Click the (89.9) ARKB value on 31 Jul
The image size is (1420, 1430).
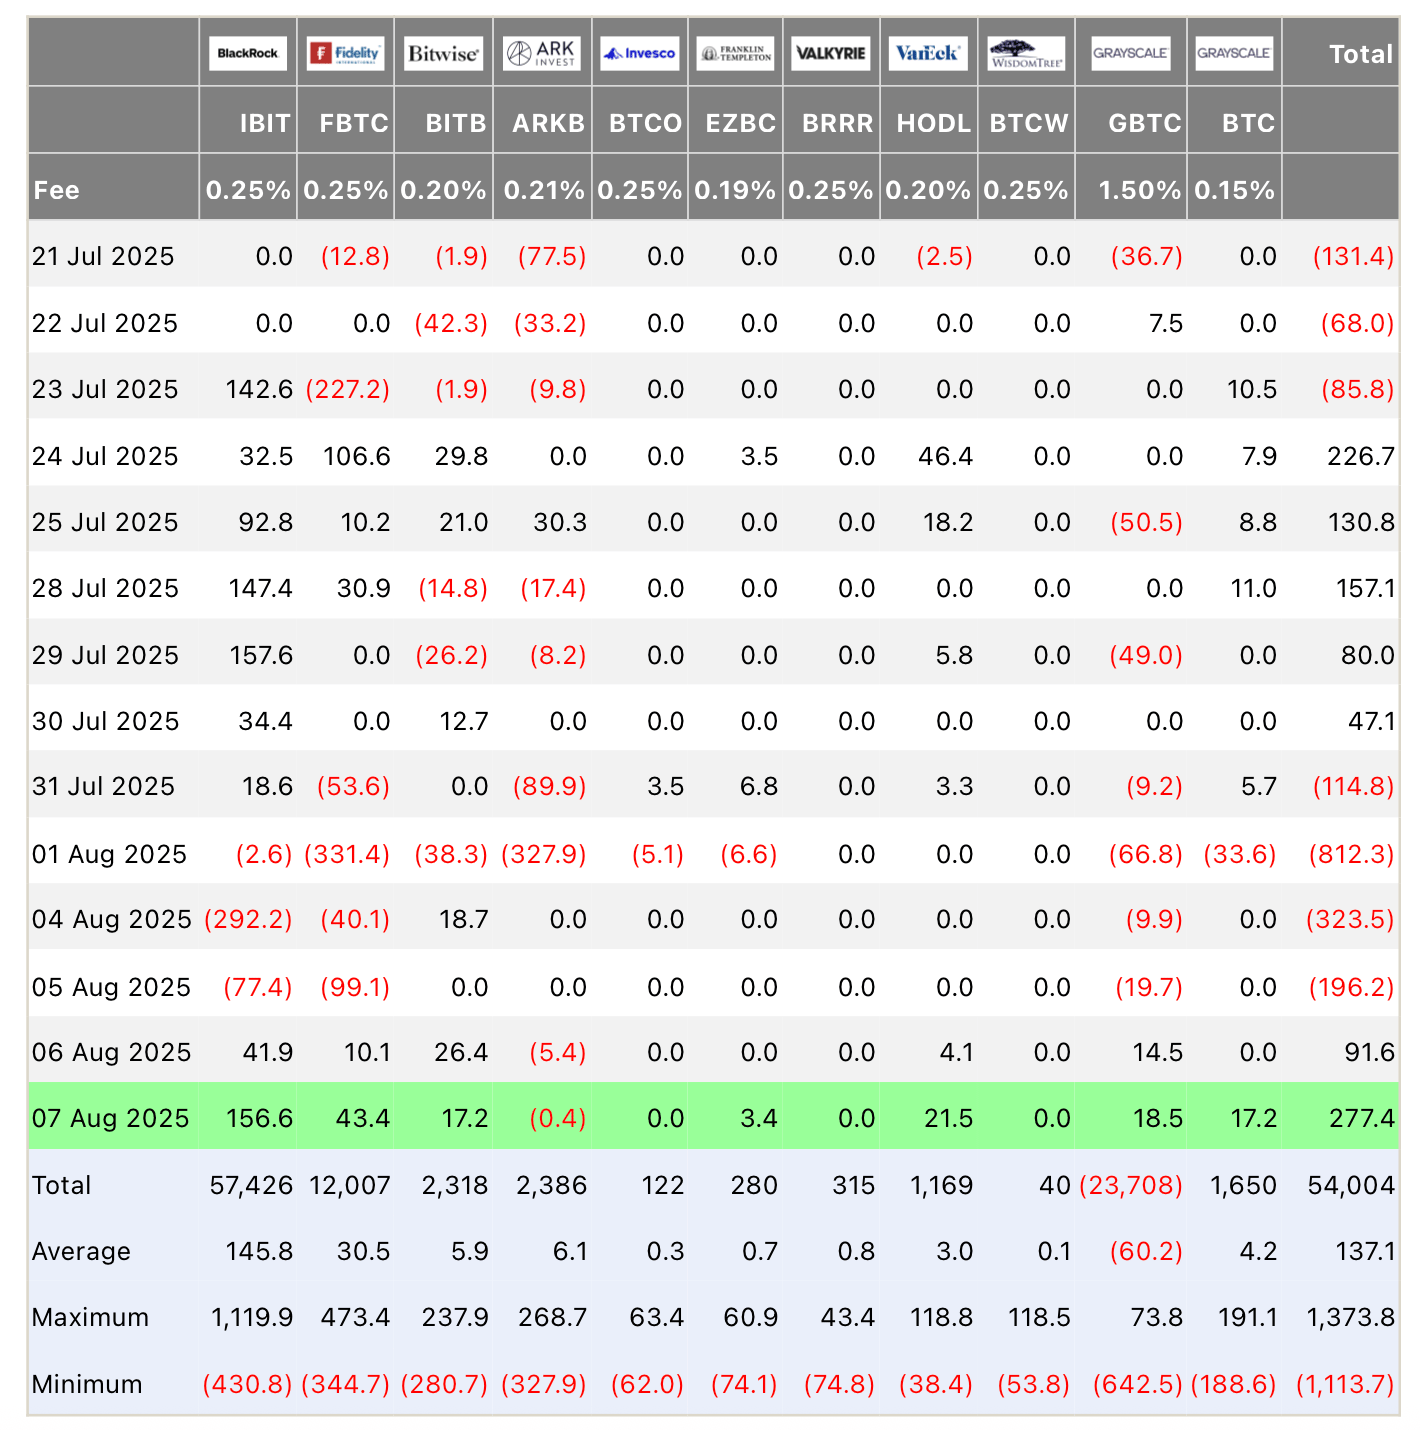point(549,786)
